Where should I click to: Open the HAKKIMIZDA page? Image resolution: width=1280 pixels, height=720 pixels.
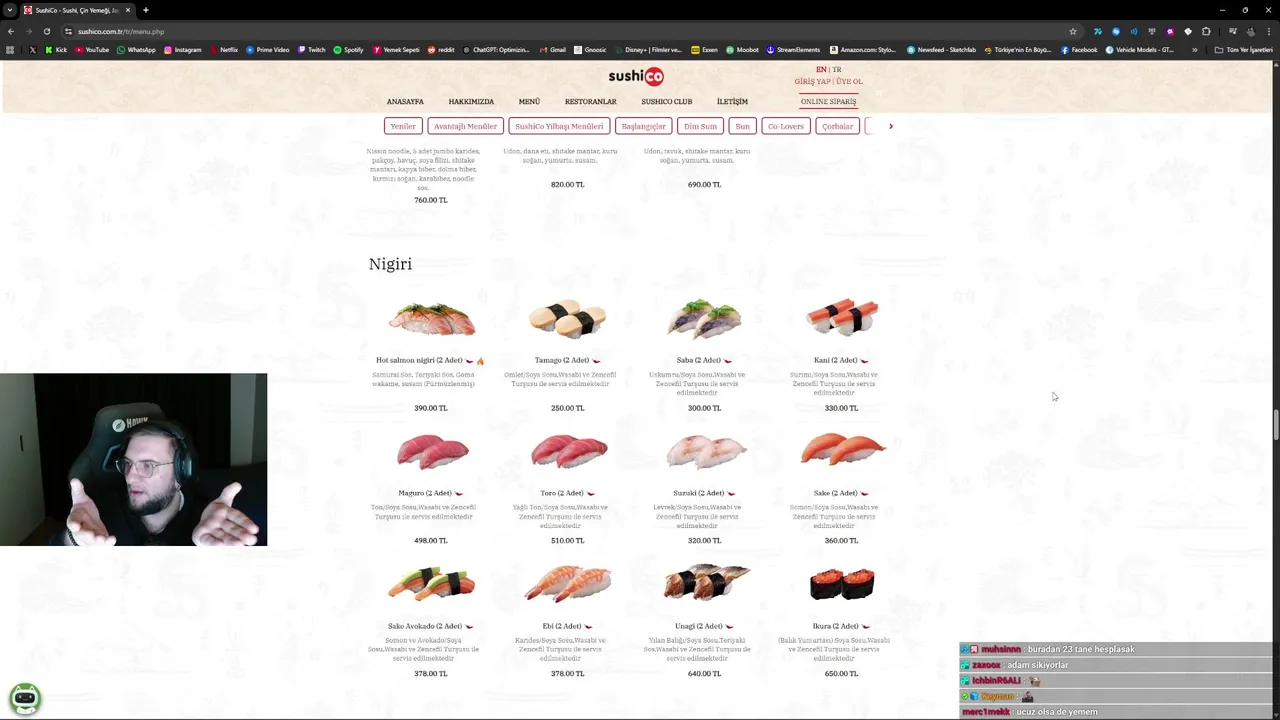click(x=471, y=101)
